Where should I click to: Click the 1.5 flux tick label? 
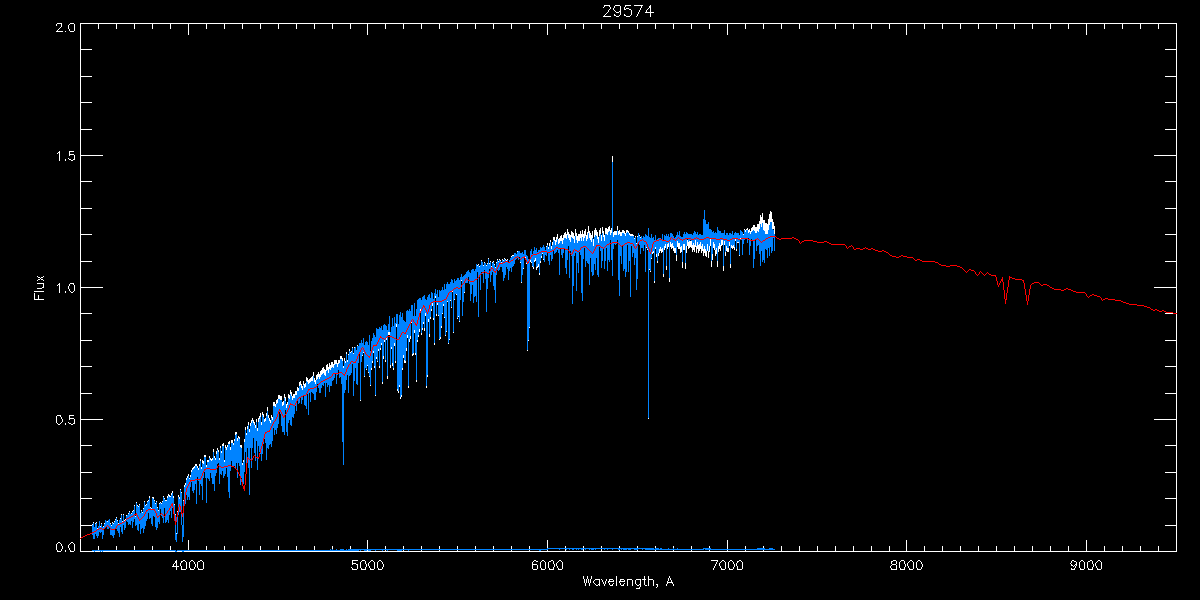[x=65, y=156]
